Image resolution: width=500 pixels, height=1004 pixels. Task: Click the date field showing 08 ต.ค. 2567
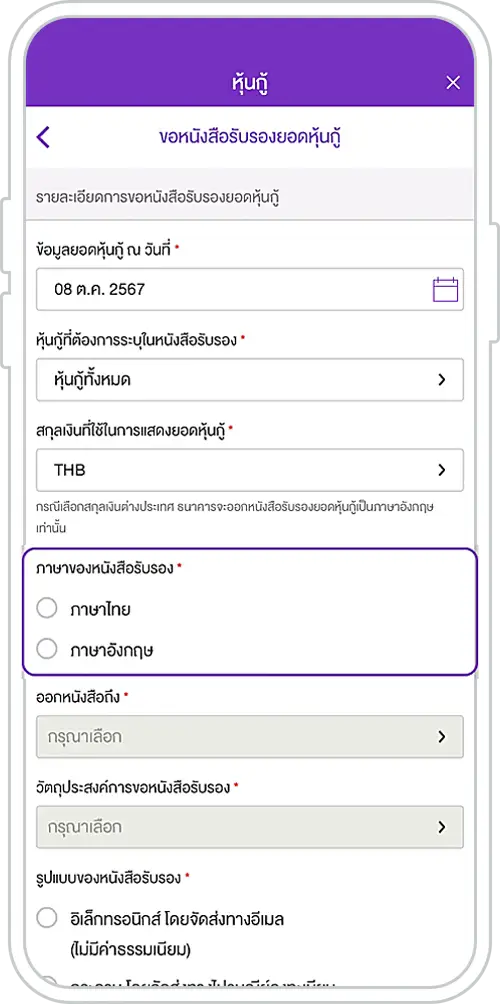[250, 289]
